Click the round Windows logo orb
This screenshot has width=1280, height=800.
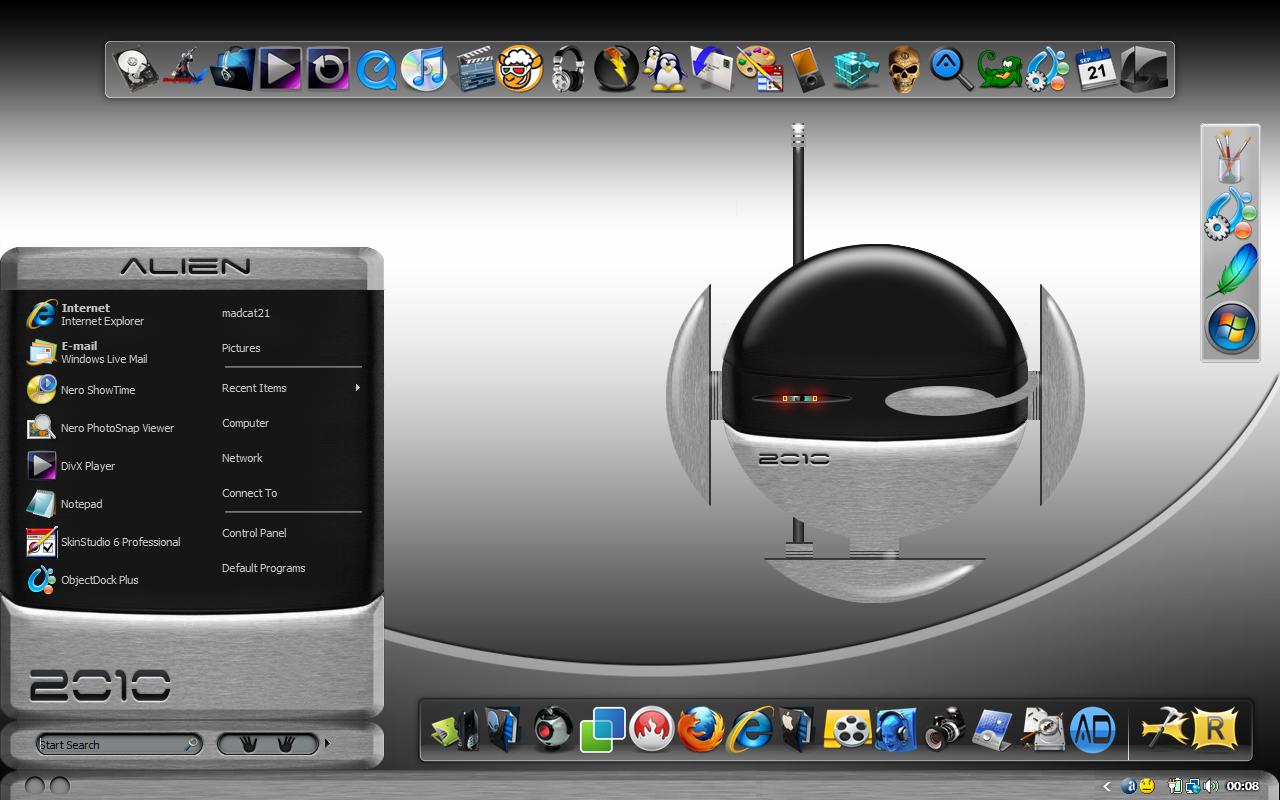pos(1231,328)
